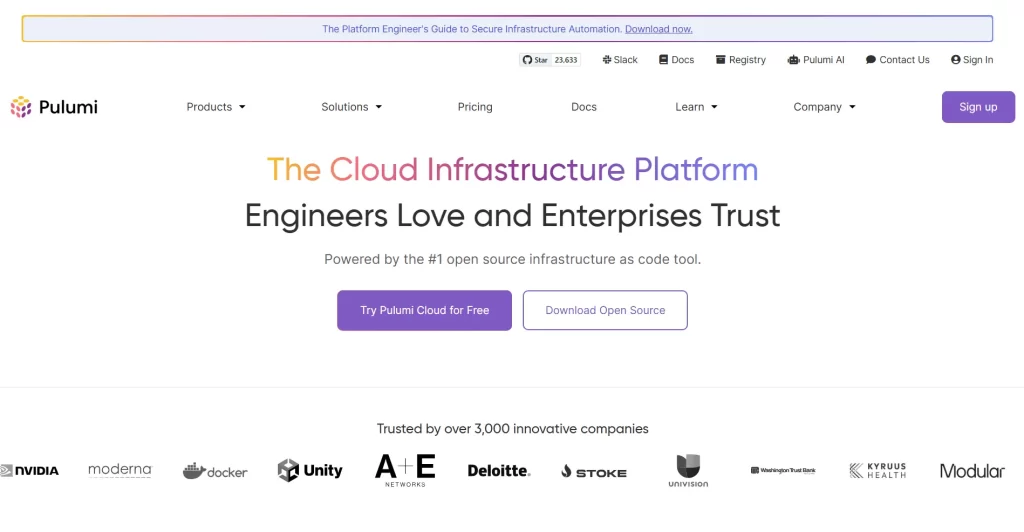Image resolution: width=1024 pixels, height=532 pixels.
Task: Open the Registry link text
Action: 747,59
